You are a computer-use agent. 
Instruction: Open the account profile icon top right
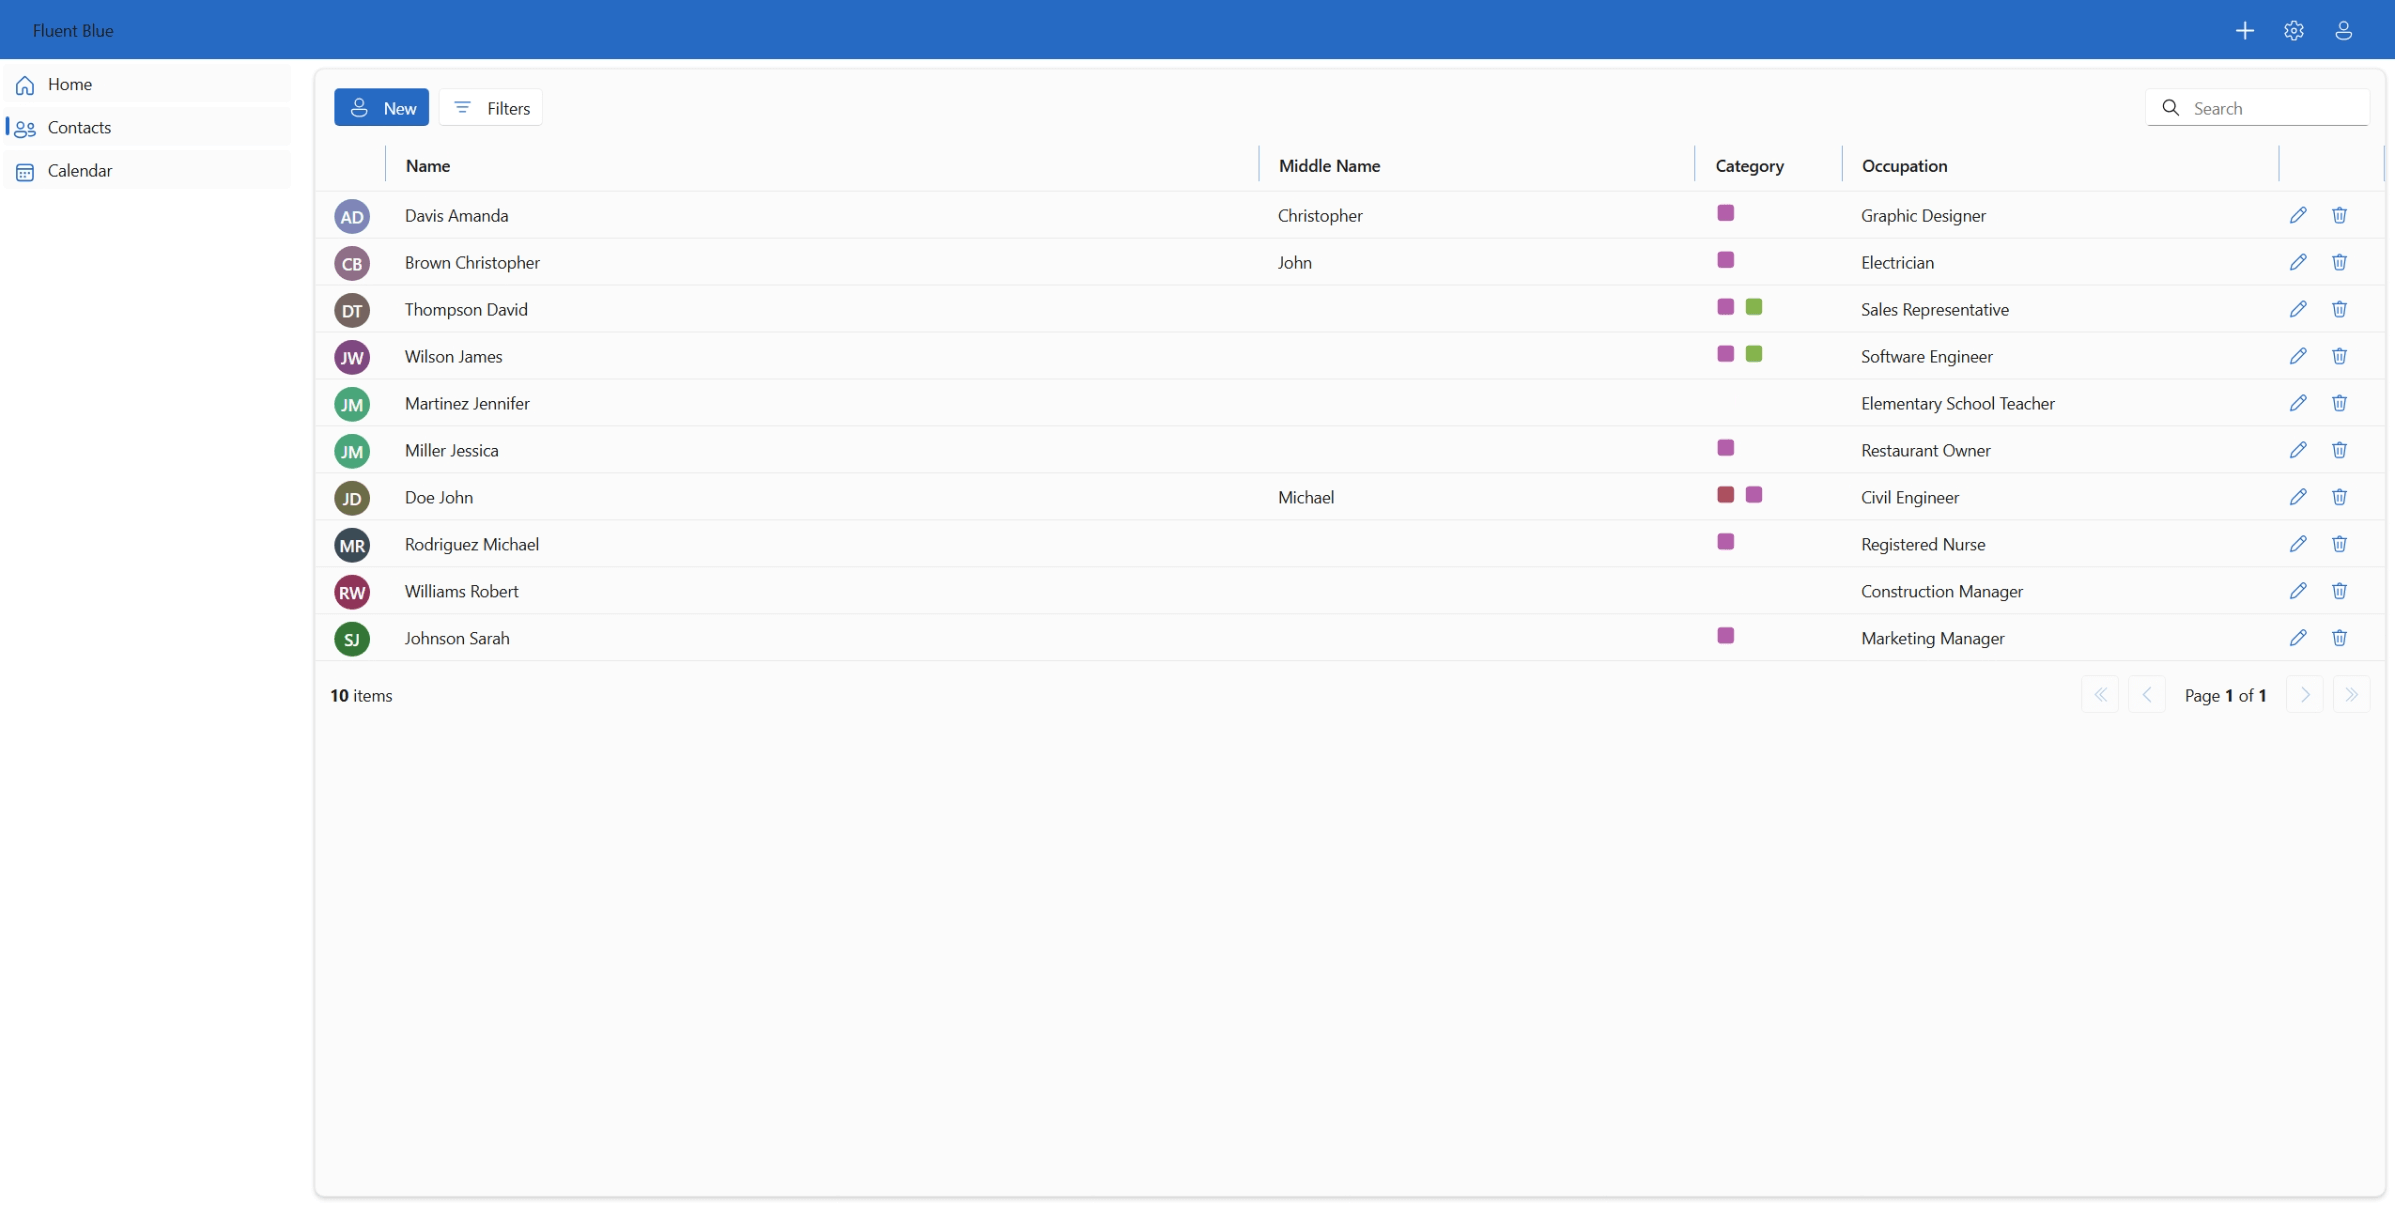pos(2343,30)
